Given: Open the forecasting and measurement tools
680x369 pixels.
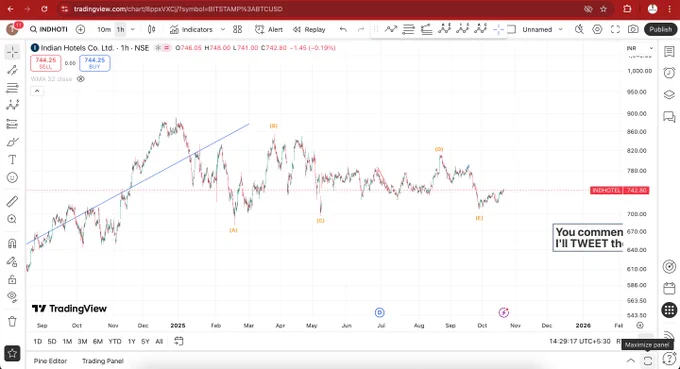Looking at the screenshot, I should coord(12,124).
